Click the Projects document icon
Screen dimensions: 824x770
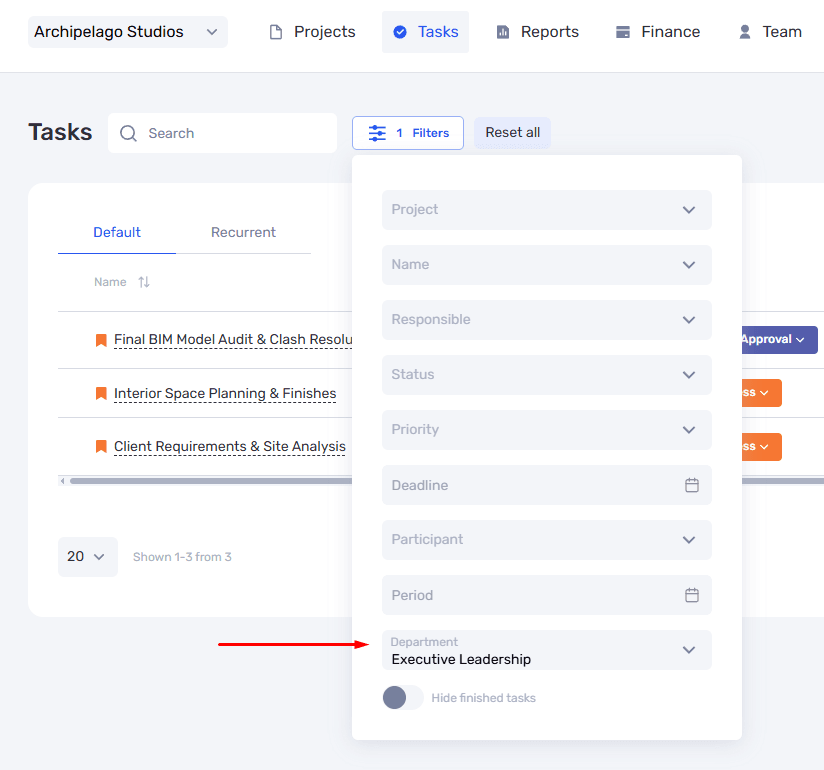click(275, 32)
